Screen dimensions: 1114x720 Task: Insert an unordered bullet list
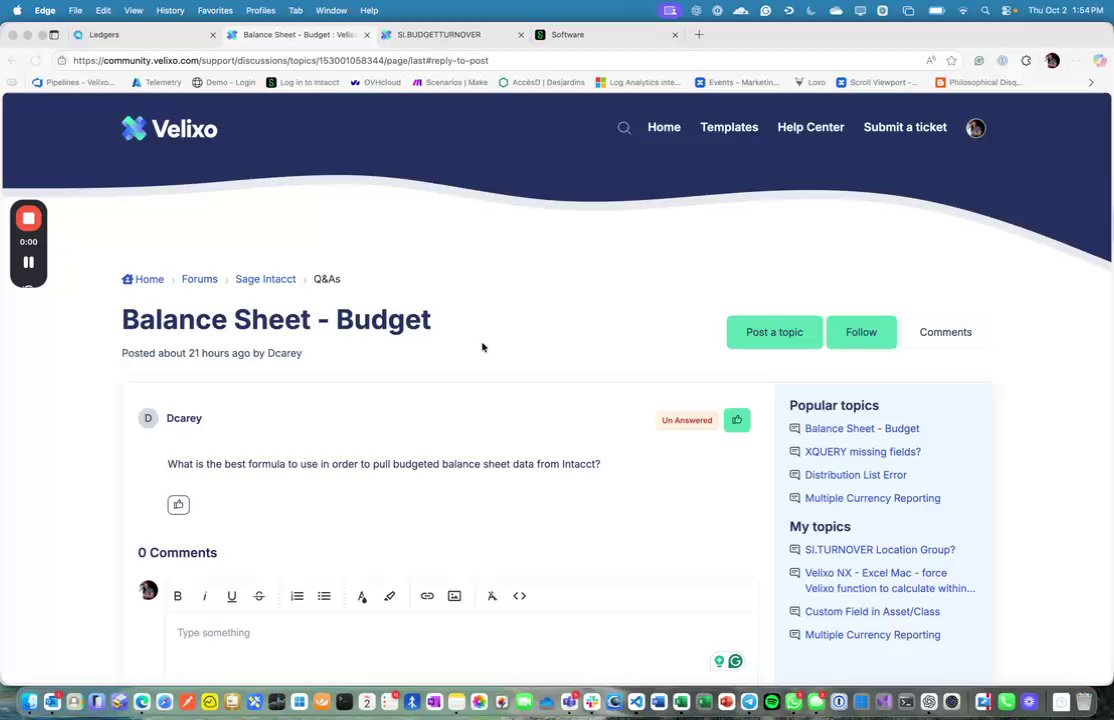(x=324, y=596)
